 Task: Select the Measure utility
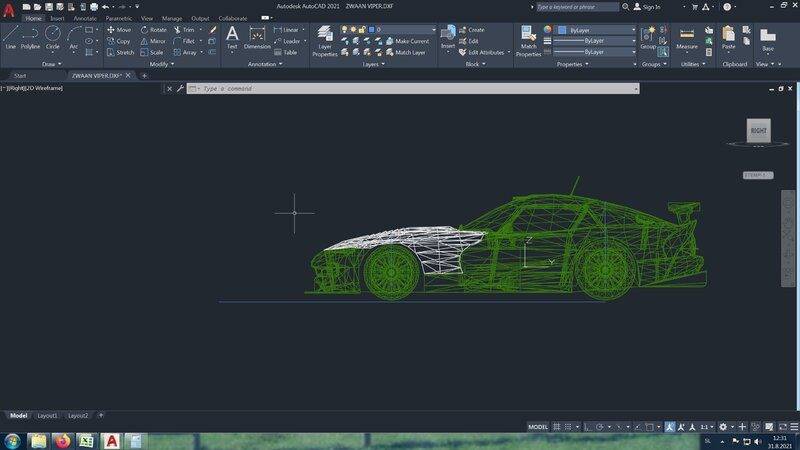coord(687,38)
